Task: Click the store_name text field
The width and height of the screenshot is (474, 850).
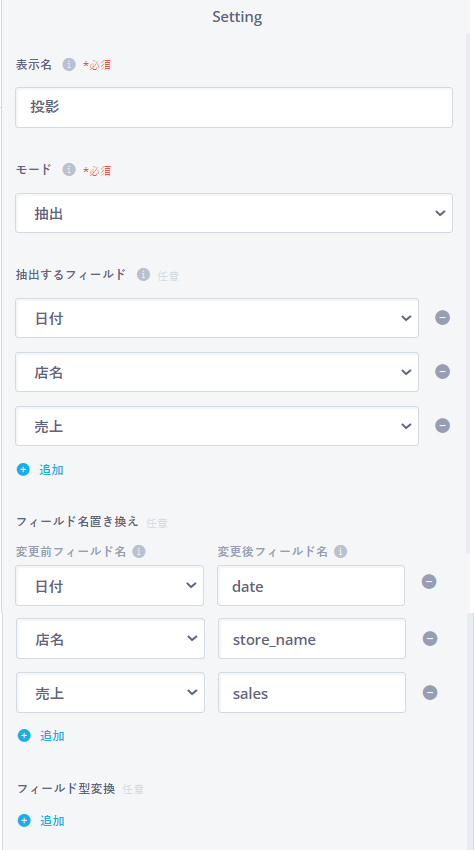Action: [x=312, y=639]
